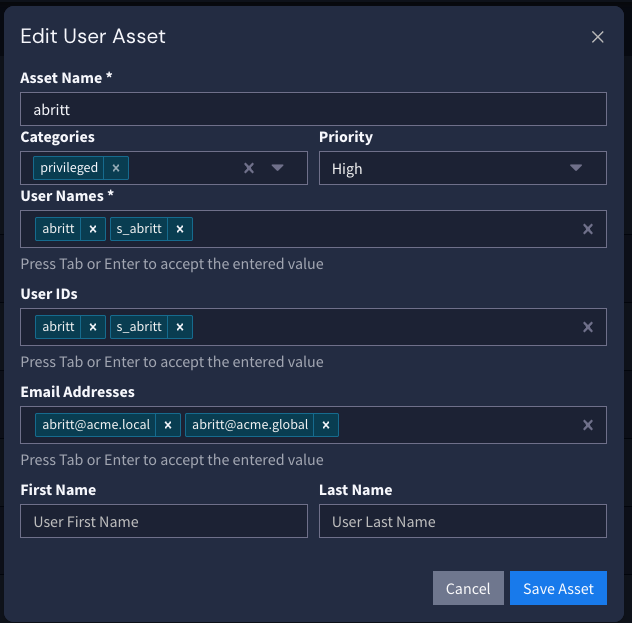Remove abritt from User Names

pos(93,229)
